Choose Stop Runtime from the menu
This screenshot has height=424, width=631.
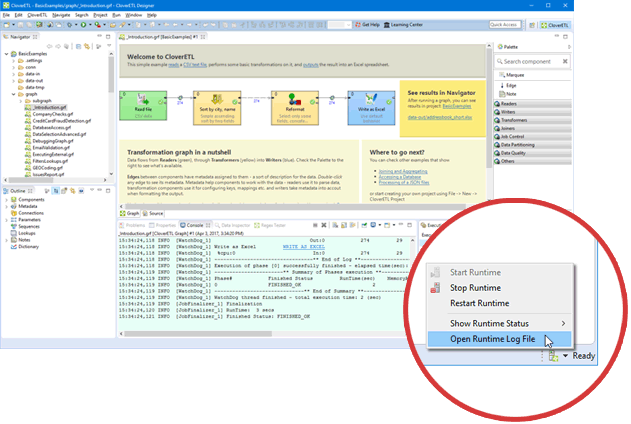499,288
